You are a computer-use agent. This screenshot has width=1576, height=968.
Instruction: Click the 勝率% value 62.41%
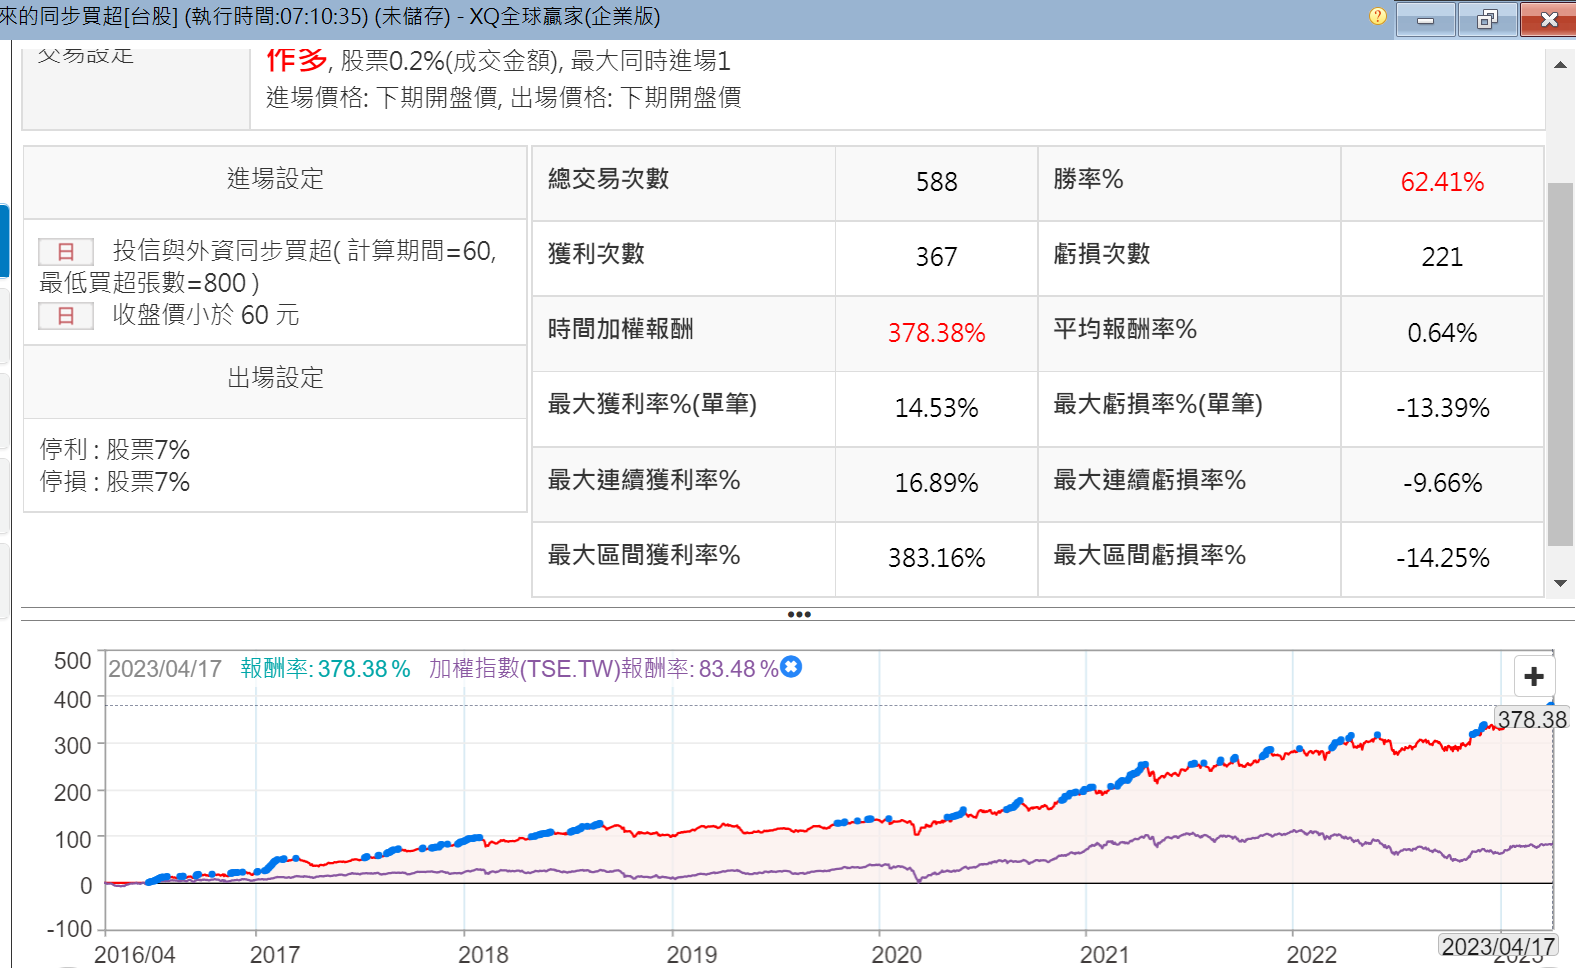pyautogui.click(x=1441, y=182)
